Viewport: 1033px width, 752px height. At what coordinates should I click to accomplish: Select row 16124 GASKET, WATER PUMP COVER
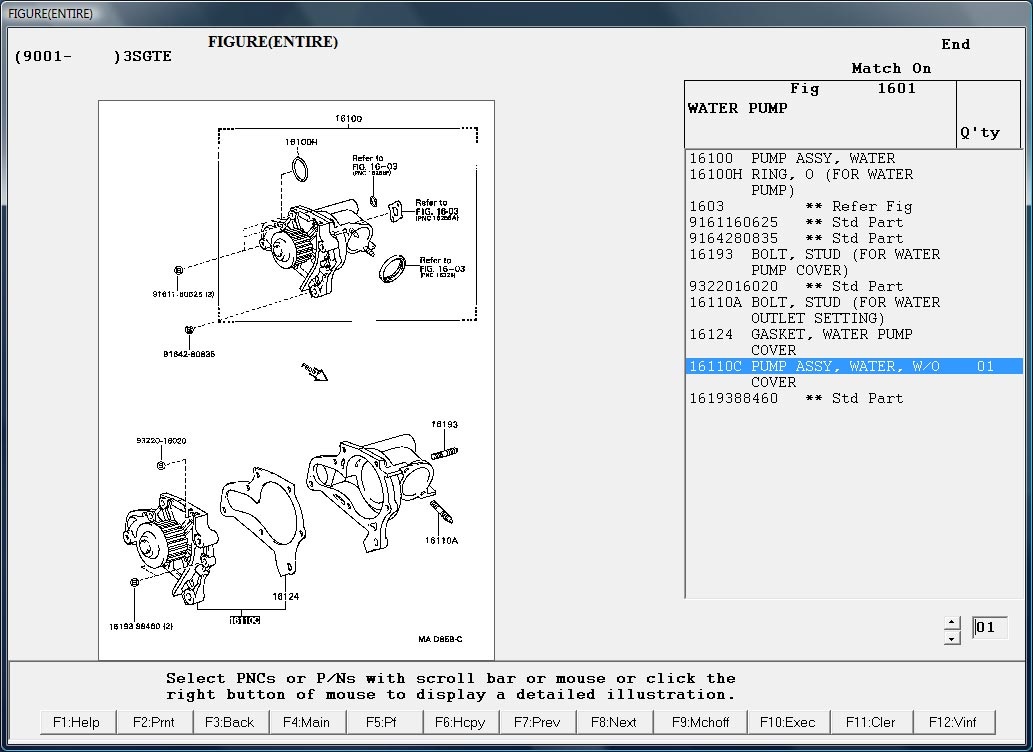854,342
